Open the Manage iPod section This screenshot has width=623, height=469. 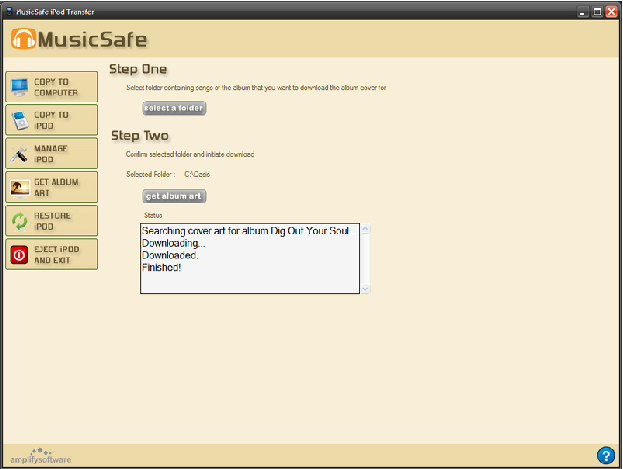click(x=52, y=153)
